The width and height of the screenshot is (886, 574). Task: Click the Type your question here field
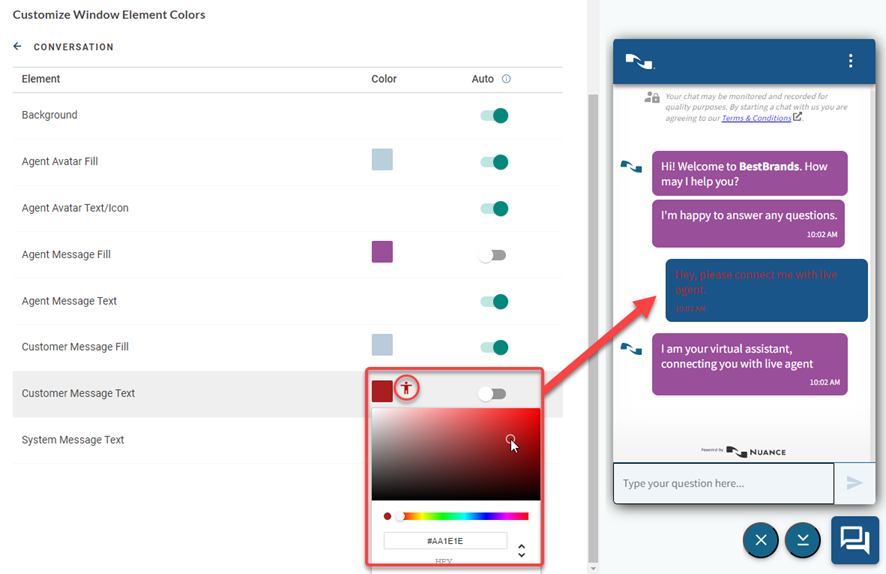[723, 483]
